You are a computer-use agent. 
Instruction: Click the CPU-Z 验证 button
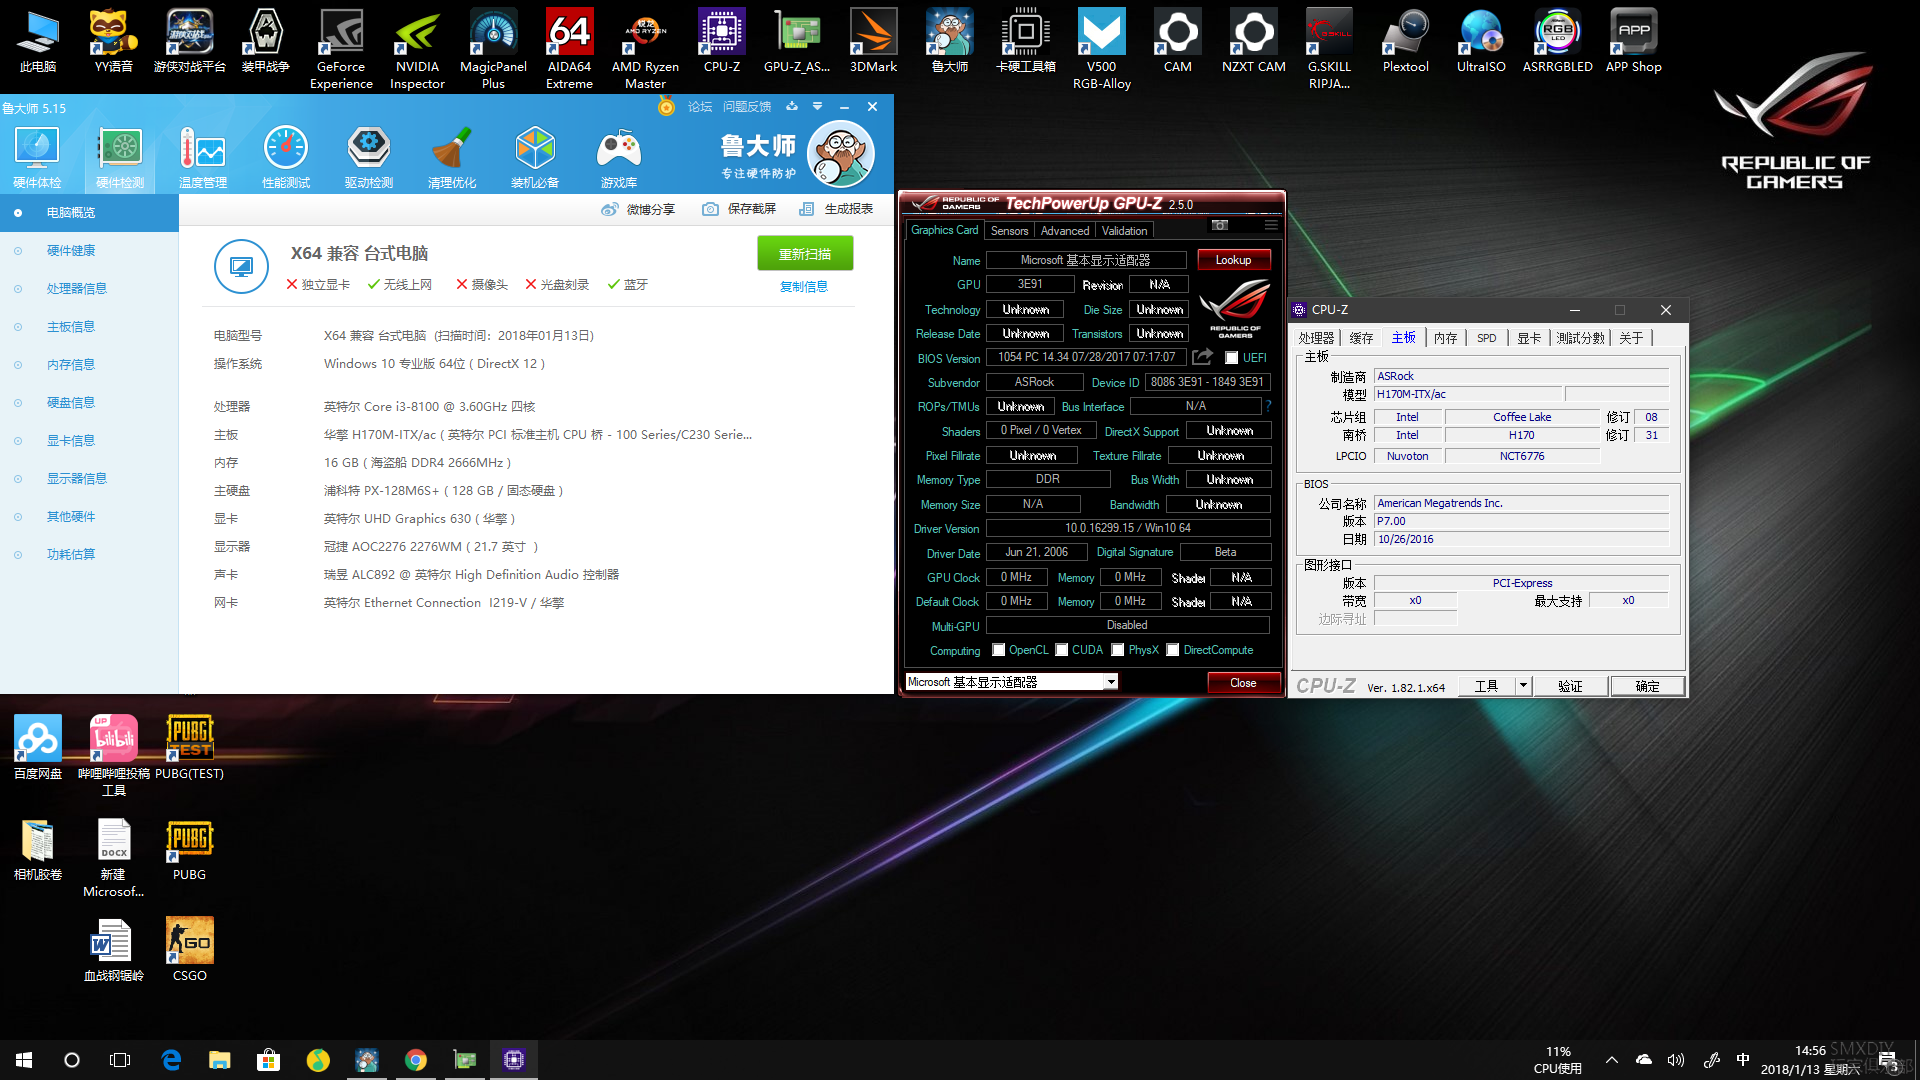coord(1570,686)
